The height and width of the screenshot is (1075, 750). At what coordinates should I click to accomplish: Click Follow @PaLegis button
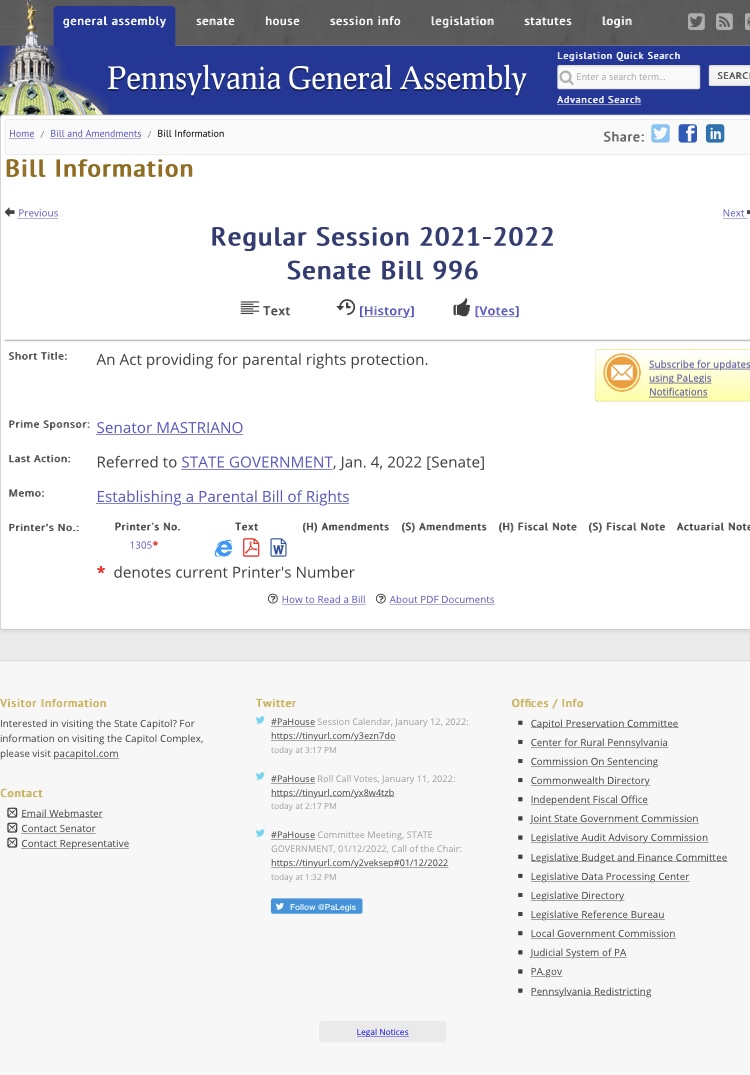[x=317, y=906]
